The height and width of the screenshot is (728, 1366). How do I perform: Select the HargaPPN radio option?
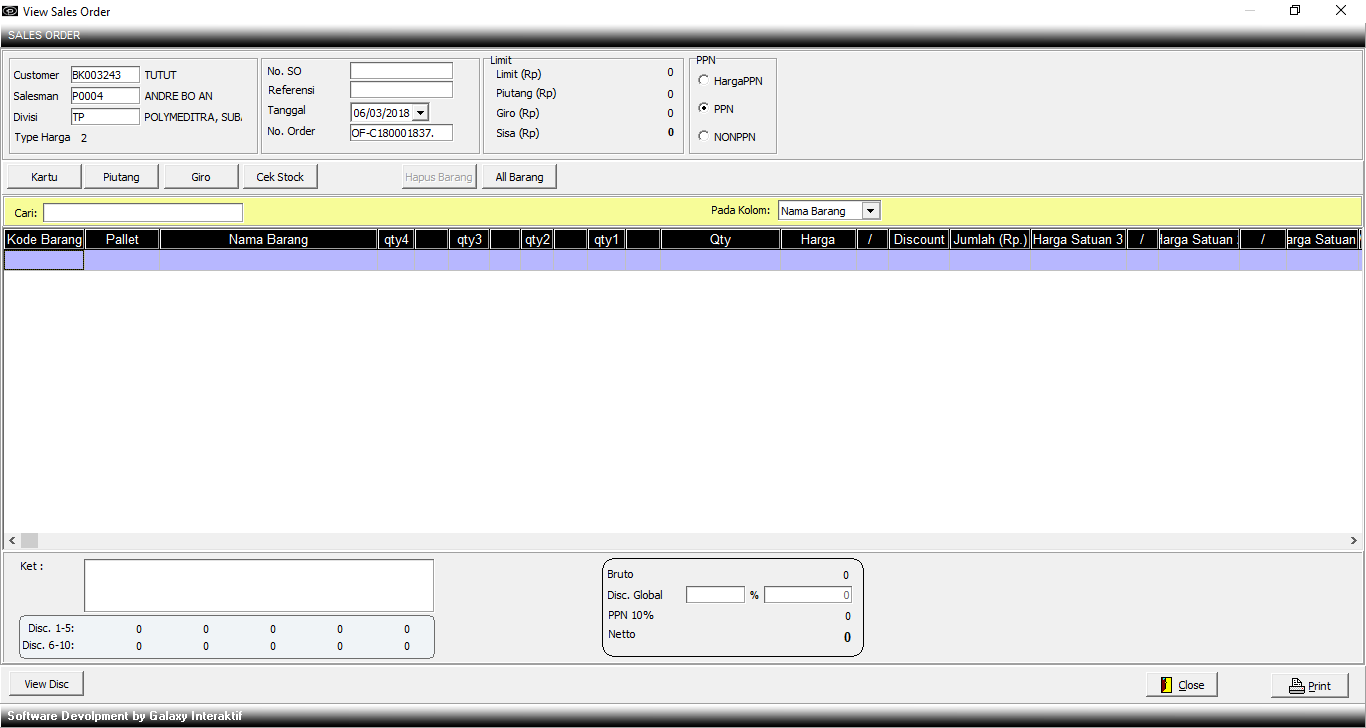[704, 81]
